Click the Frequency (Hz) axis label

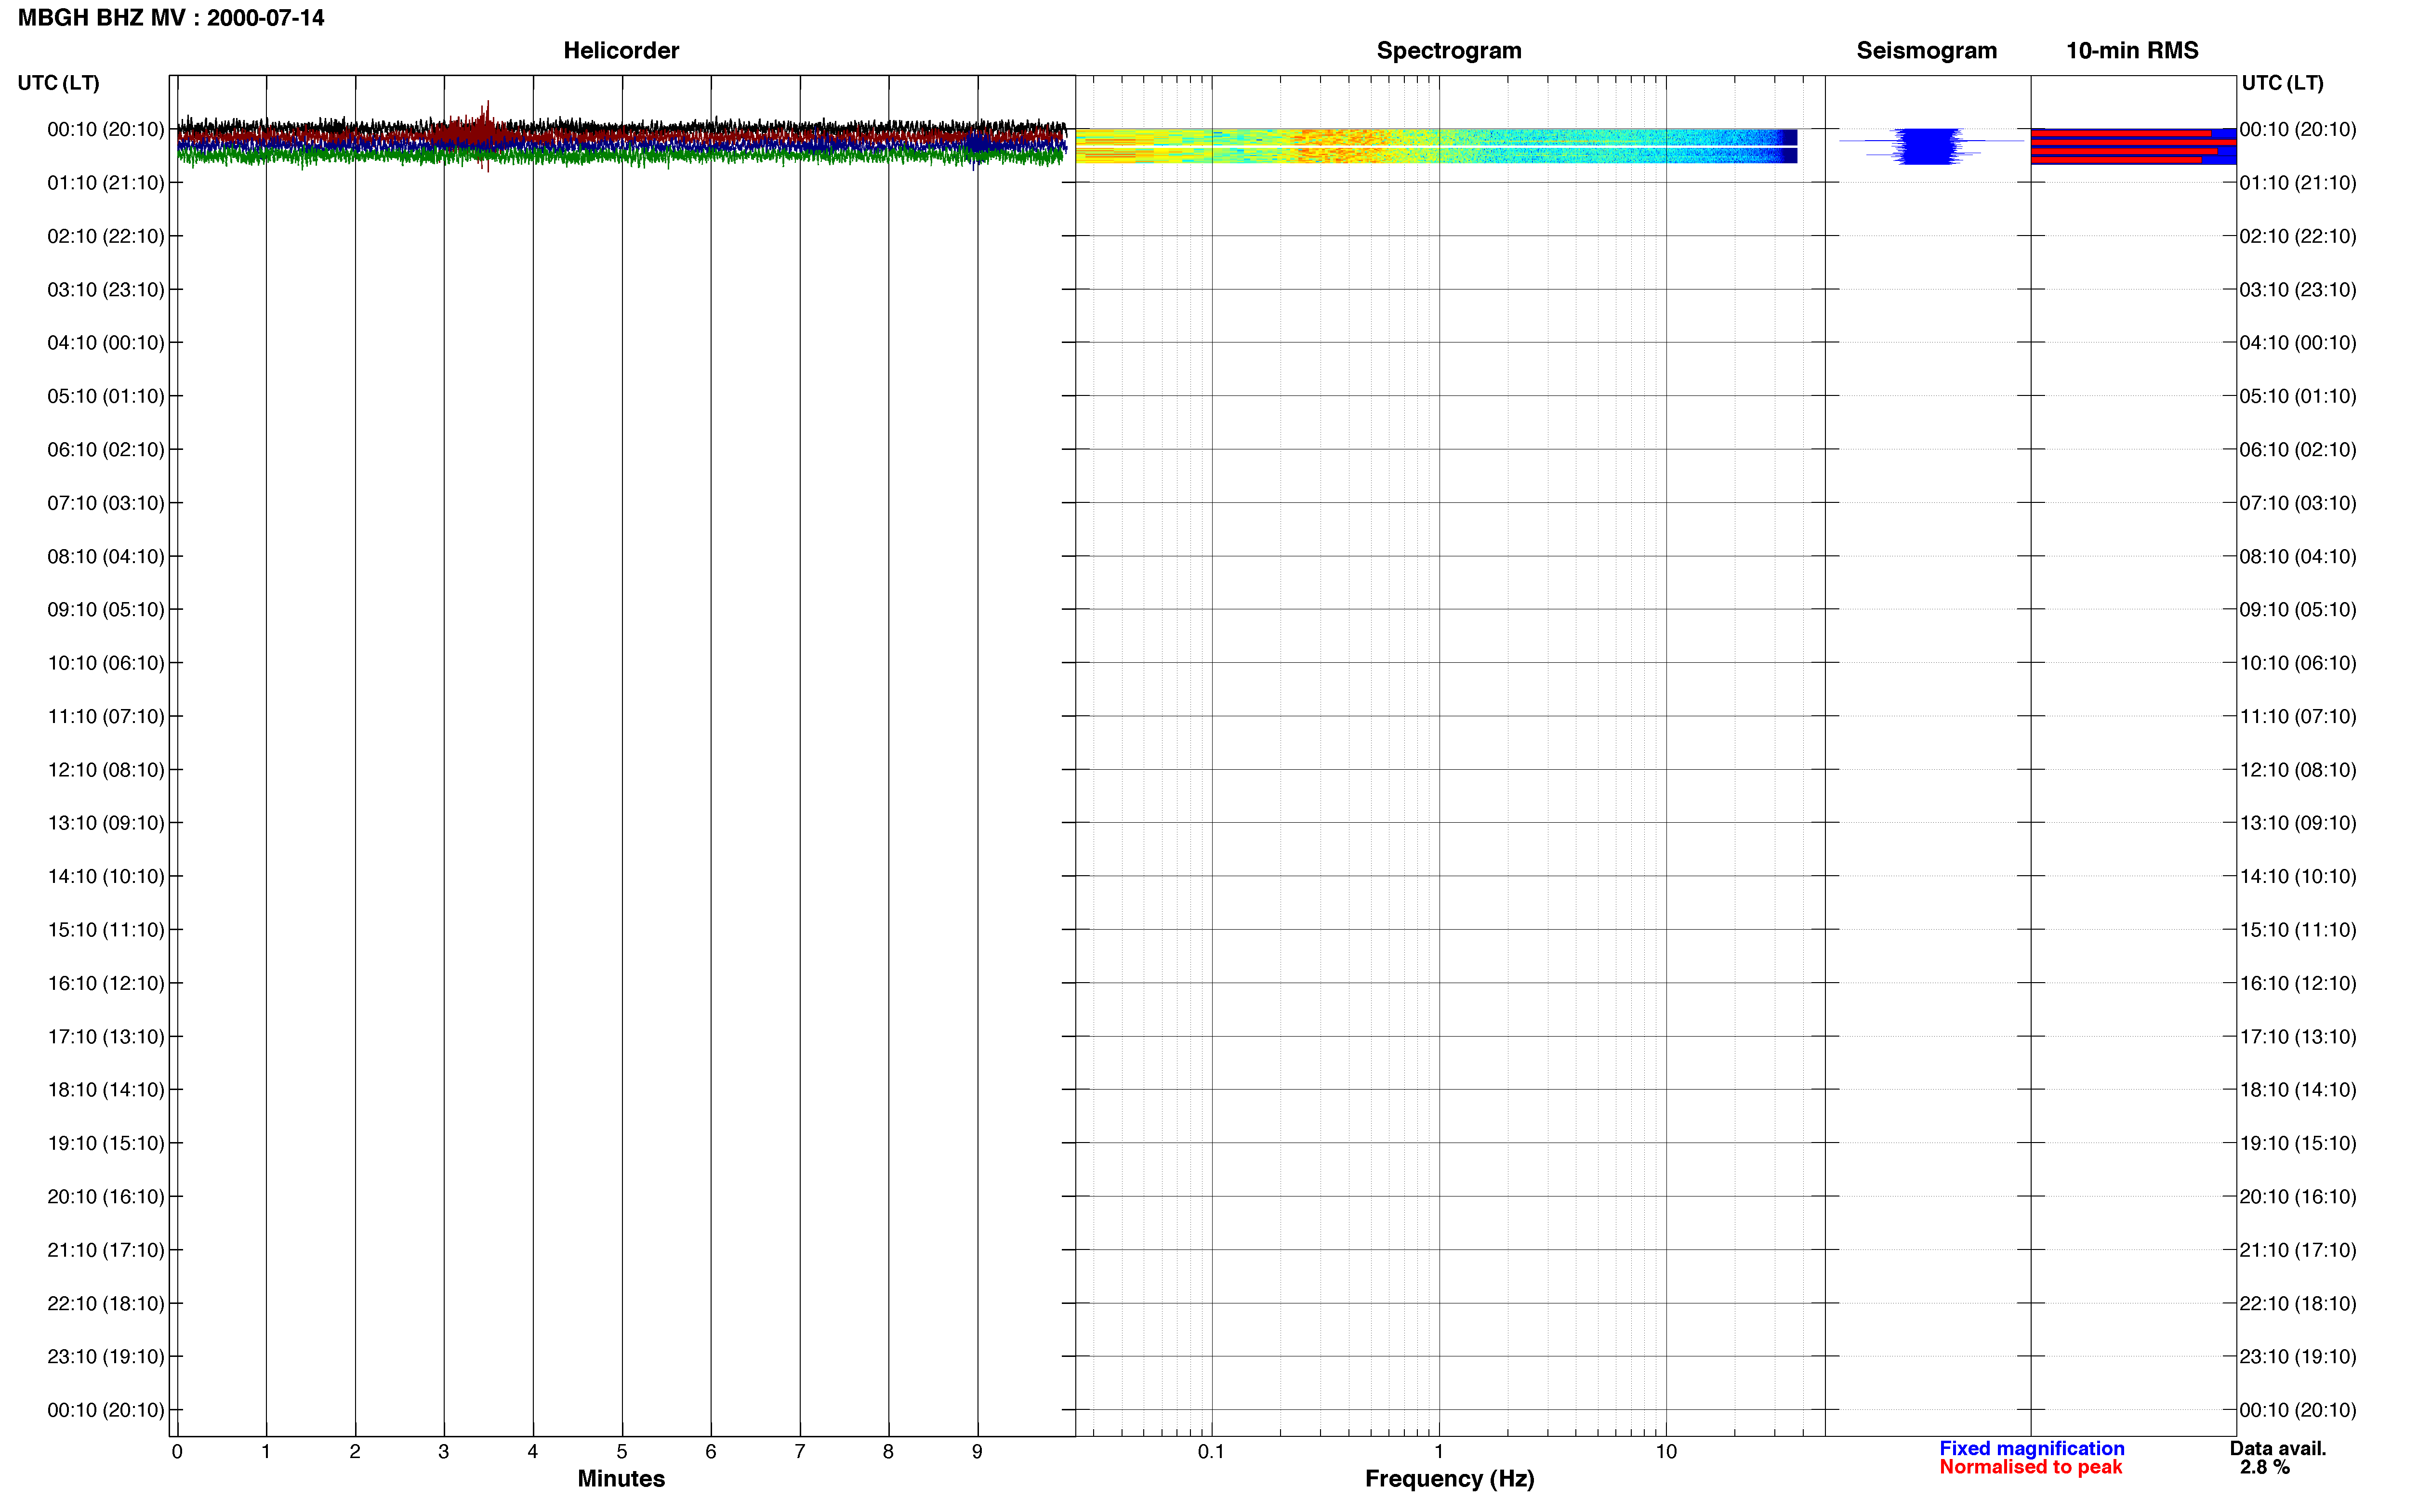[1449, 1479]
